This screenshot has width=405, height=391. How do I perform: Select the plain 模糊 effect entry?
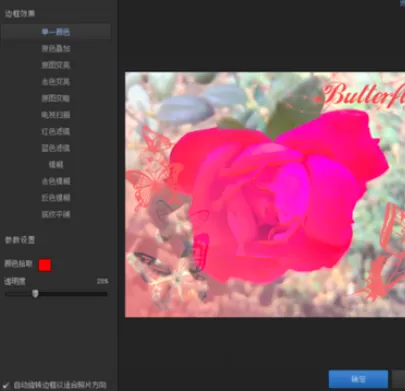pos(56,165)
